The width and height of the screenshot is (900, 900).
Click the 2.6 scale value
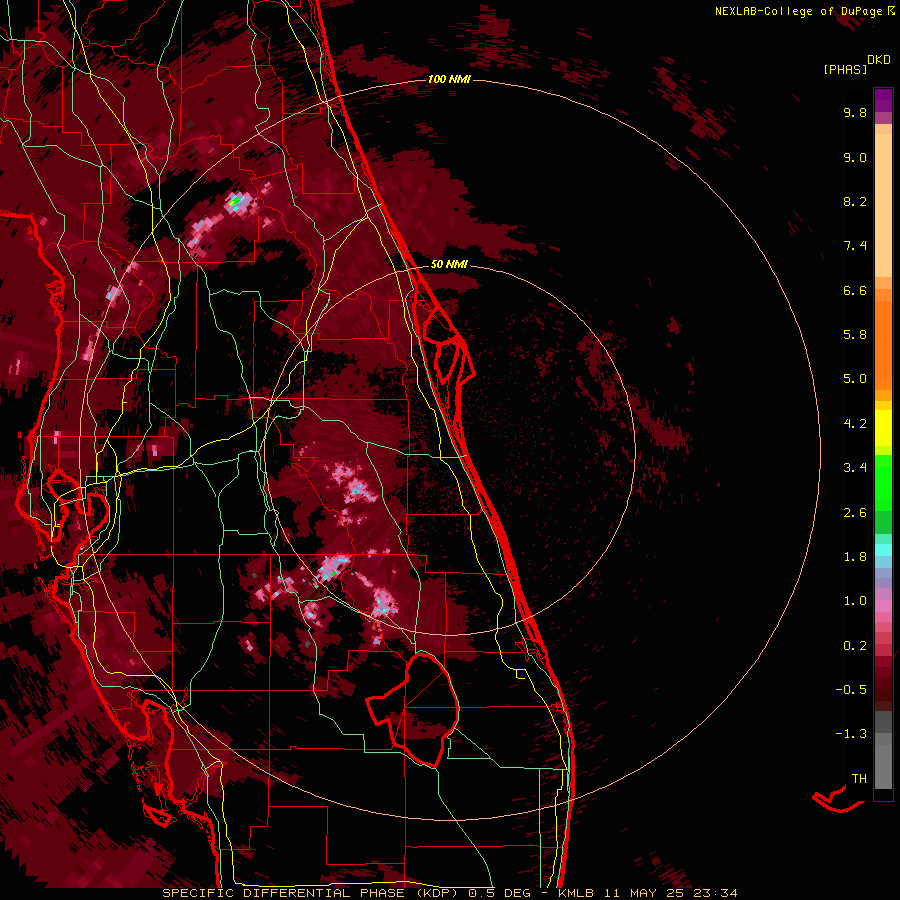pos(855,513)
